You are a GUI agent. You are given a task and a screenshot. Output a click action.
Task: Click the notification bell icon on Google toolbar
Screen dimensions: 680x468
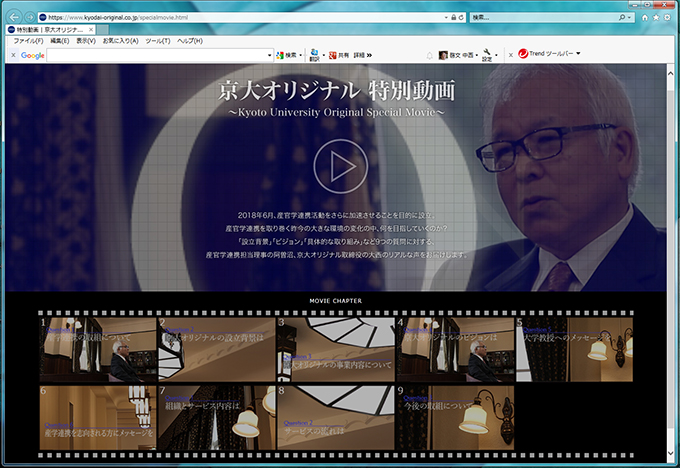(x=429, y=56)
